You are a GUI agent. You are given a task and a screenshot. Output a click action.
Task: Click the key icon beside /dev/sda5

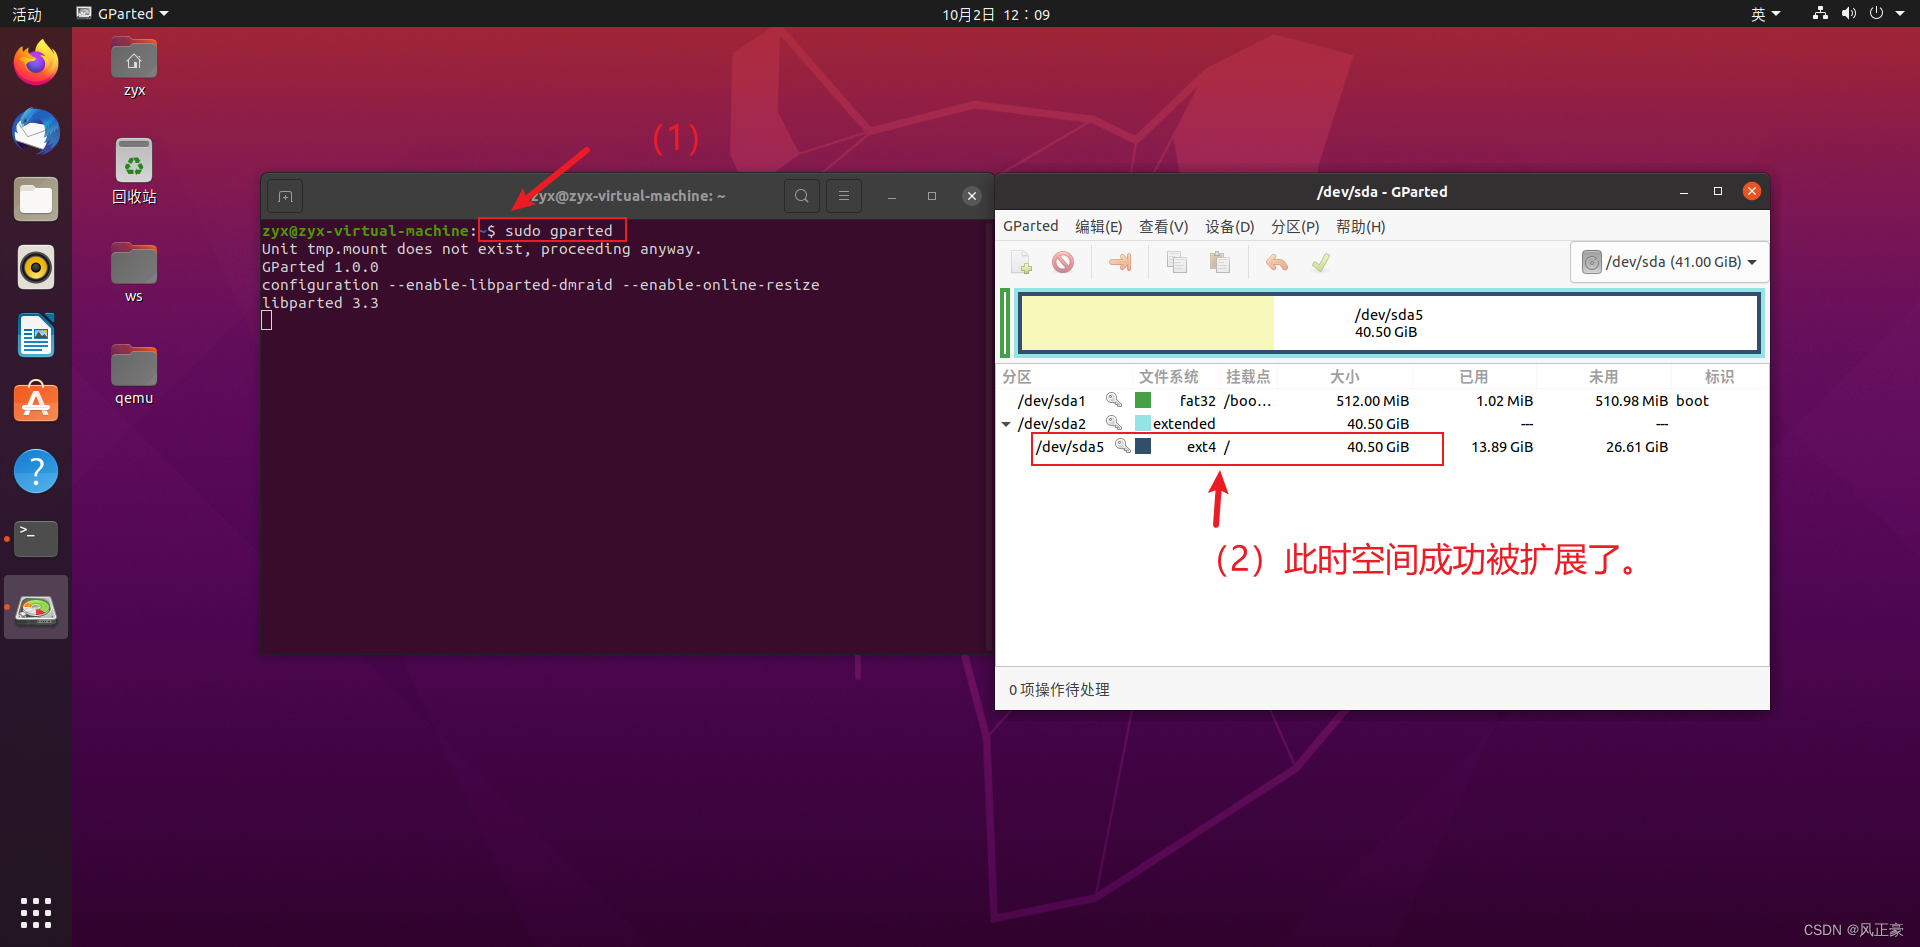pos(1123,446)
